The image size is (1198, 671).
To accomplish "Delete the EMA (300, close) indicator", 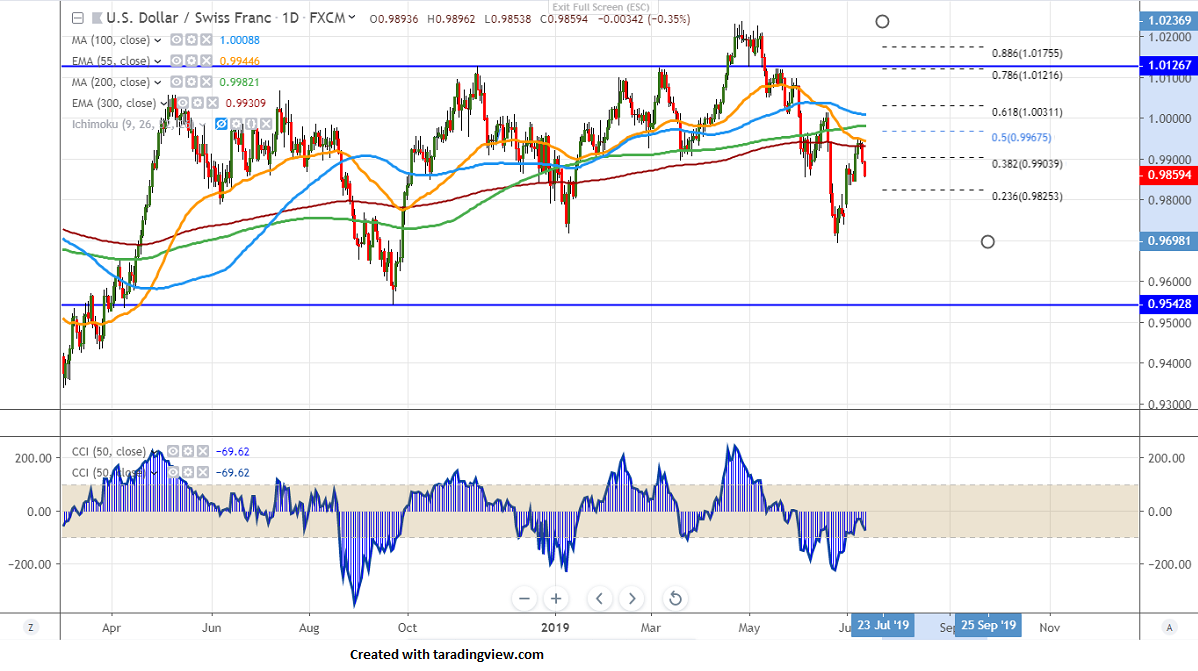I will (x=213, y=103).
